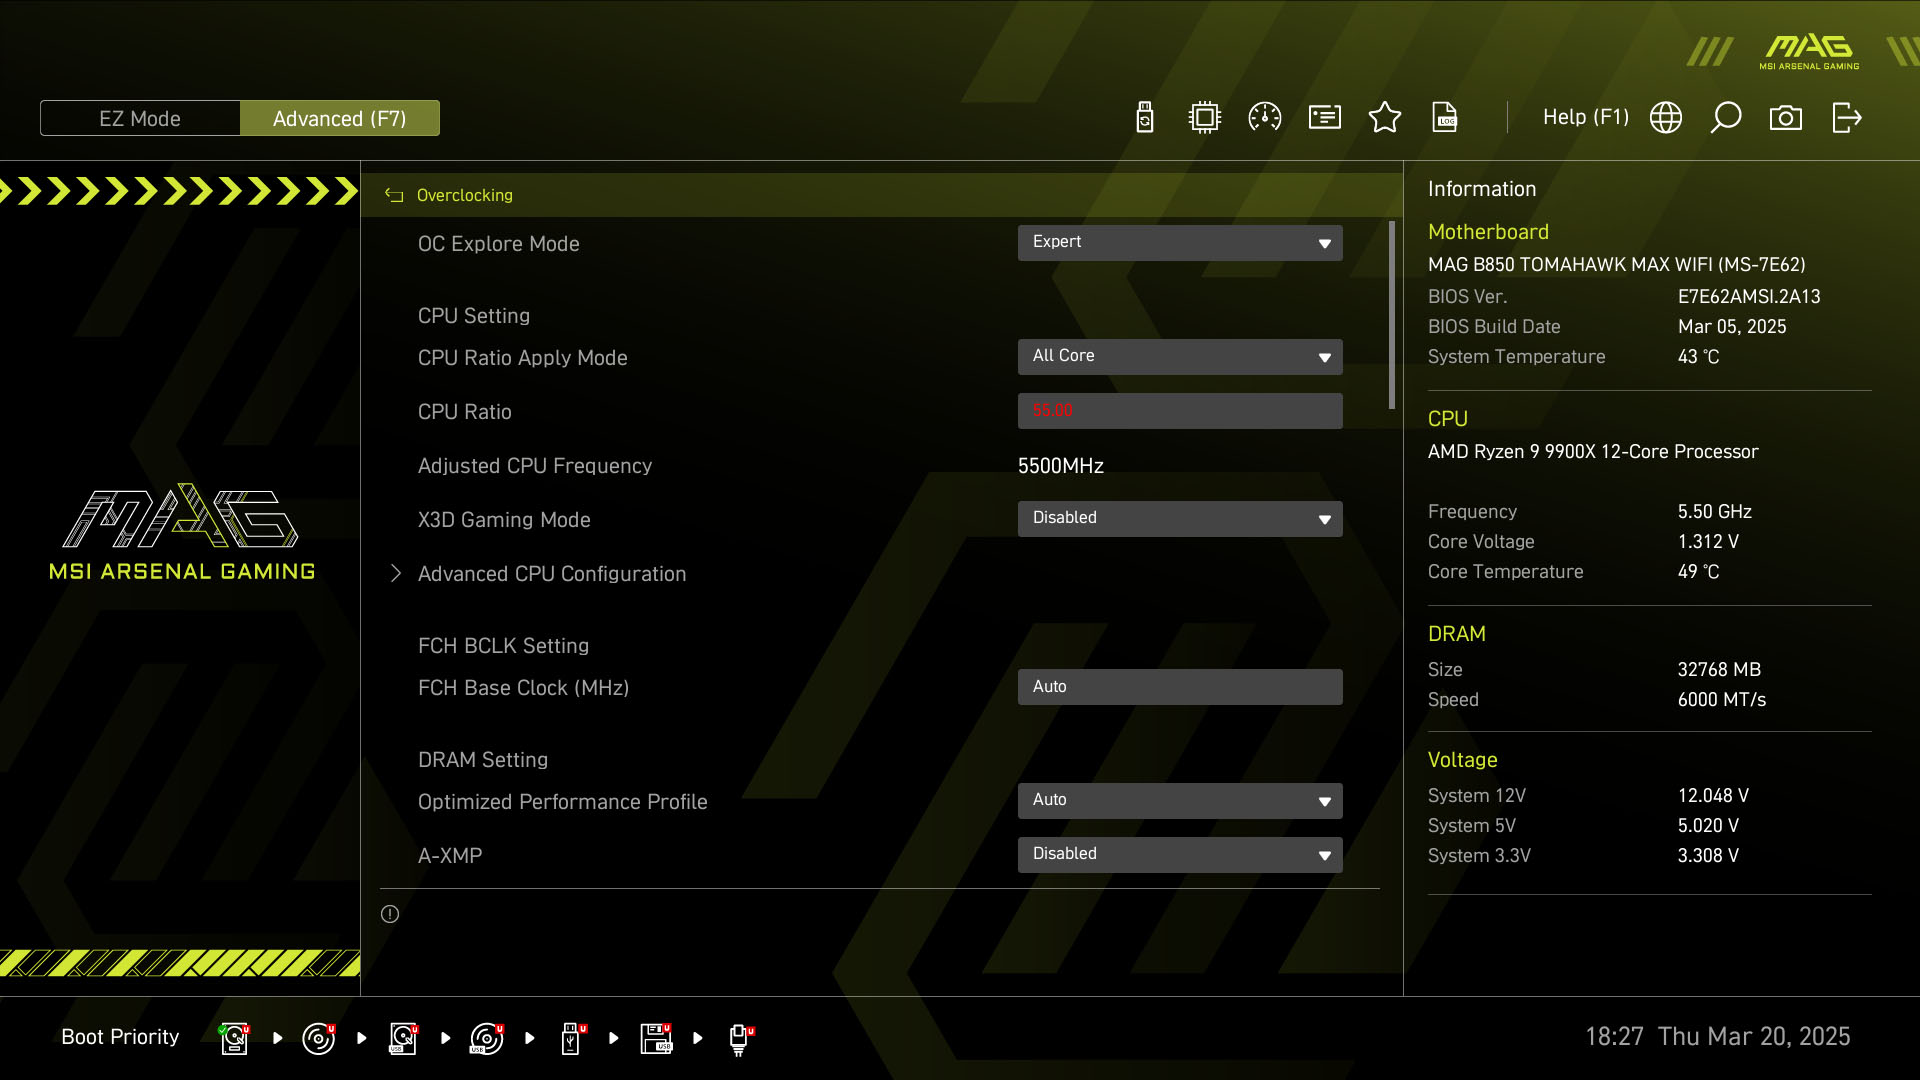Open the overclocking speedometer gauge icon
Image resolution: width=1920 pixels, height=1080 pixels.
pyautogui.click(x=1265, y=118)
